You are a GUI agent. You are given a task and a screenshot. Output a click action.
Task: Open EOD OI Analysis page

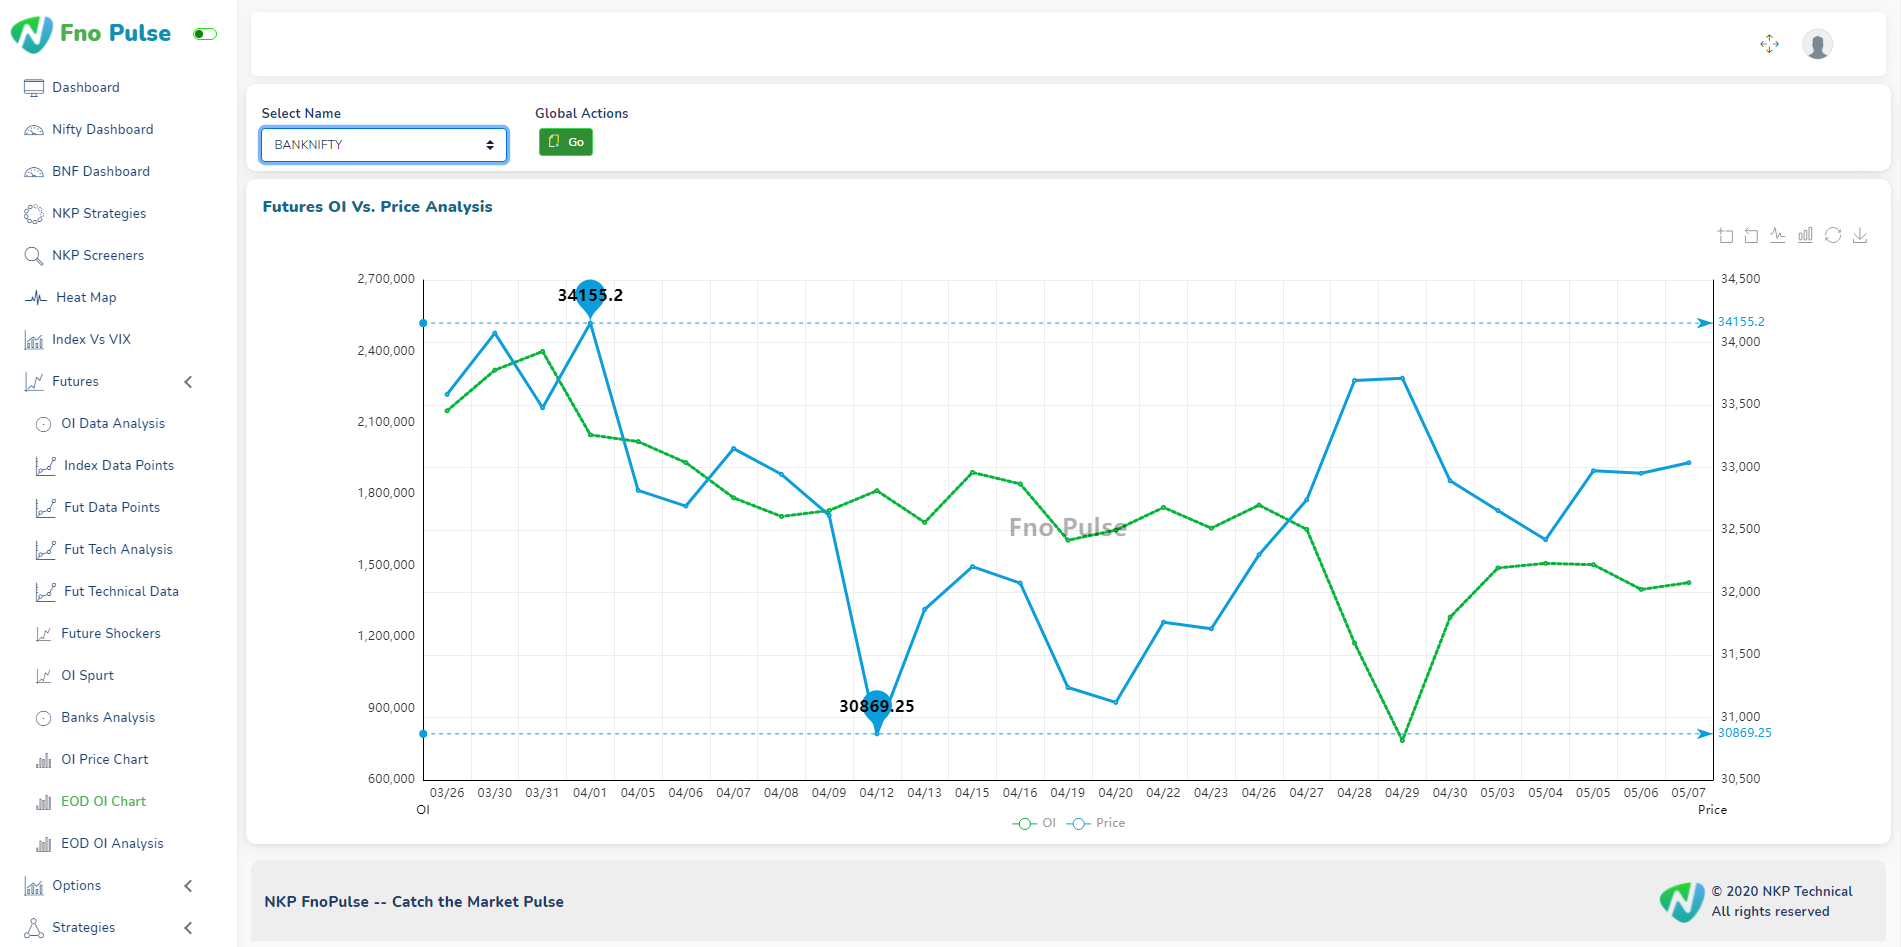[112, 843]
